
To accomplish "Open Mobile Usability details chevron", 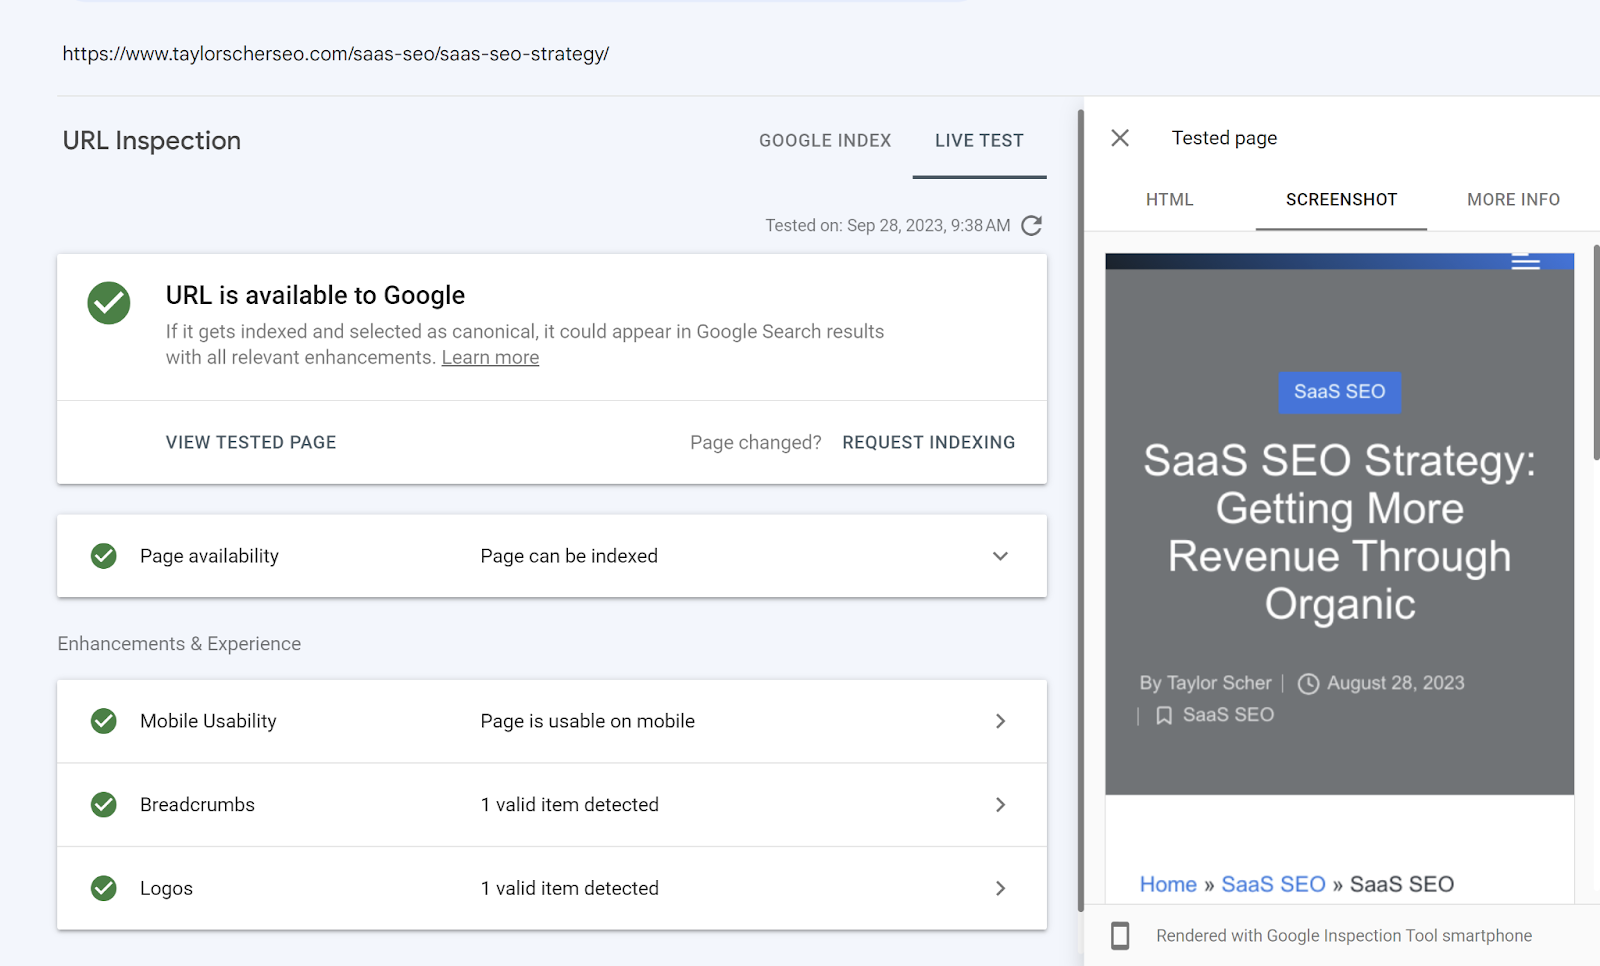I will pyautogui.click(x=1000, y=721).
